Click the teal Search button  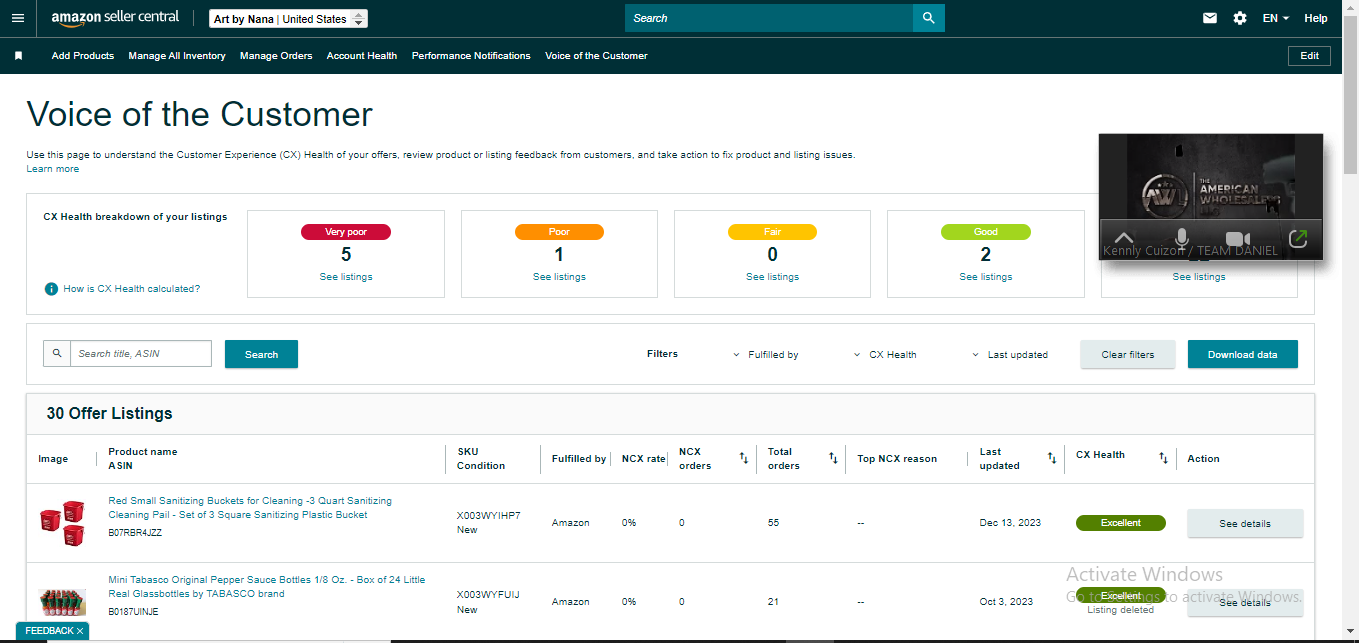[x=261, y=354]
